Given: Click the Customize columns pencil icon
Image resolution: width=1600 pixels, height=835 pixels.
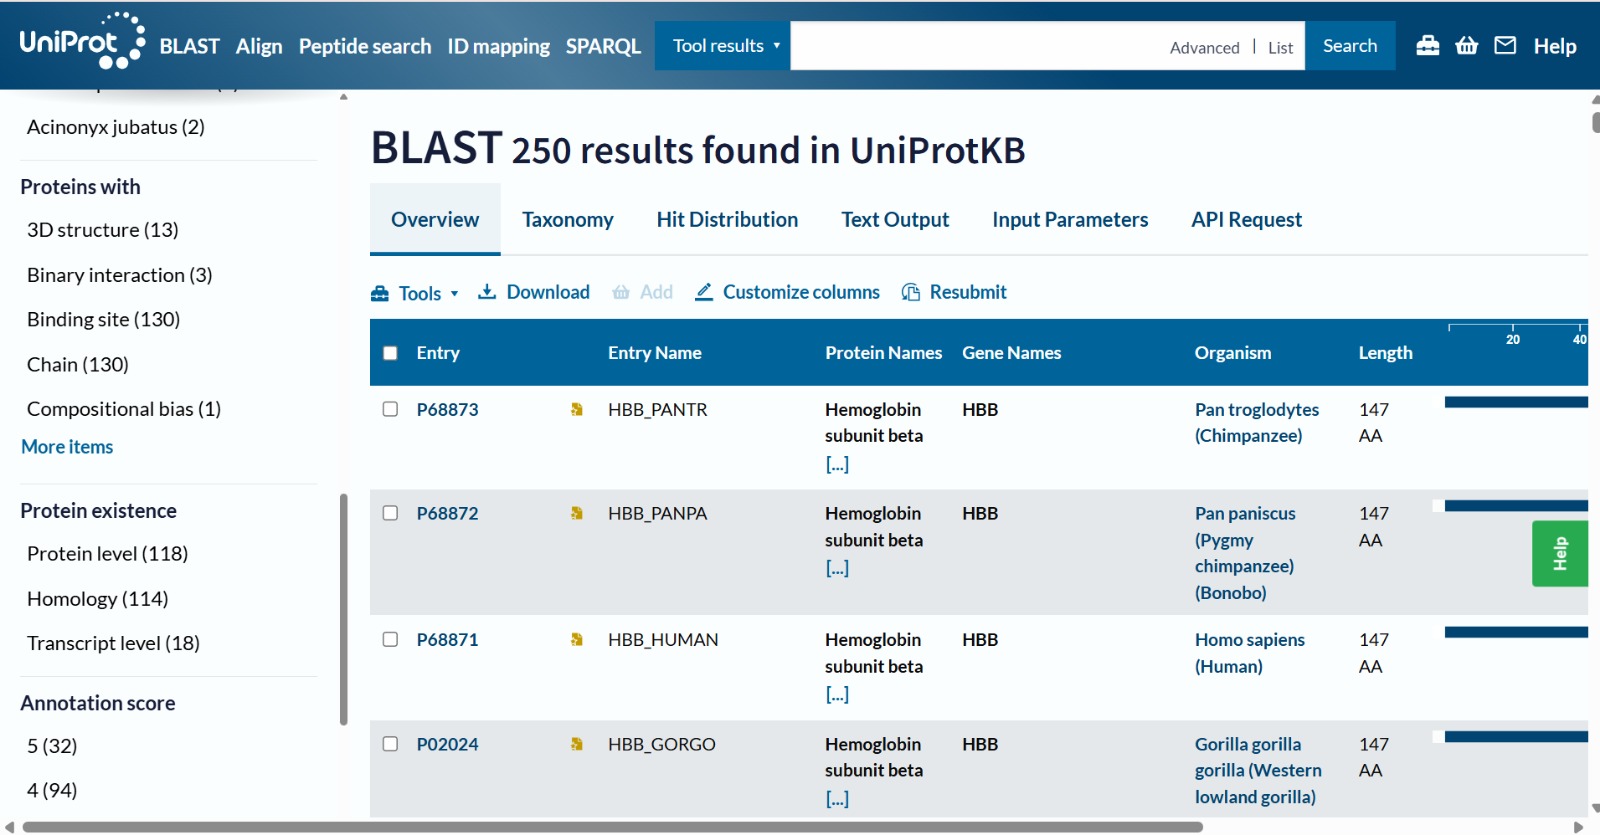Looking at the screenshot, I should click(x=704, y=292).
